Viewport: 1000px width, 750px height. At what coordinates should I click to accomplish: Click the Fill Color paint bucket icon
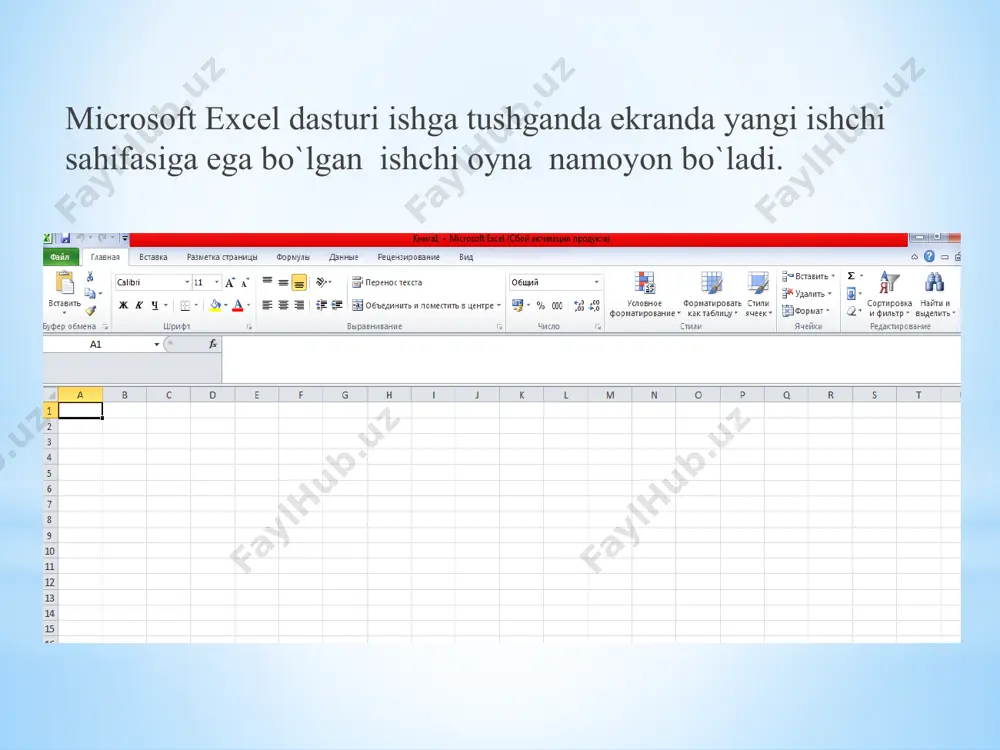216,305
